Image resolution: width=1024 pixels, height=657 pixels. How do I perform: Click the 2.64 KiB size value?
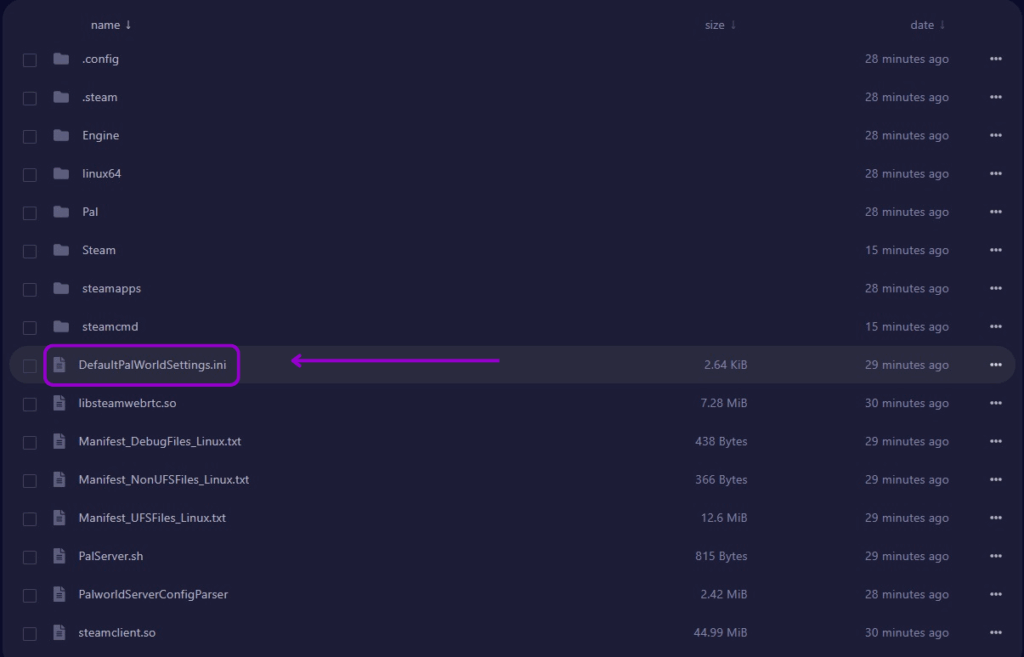(x=726, y=365)
